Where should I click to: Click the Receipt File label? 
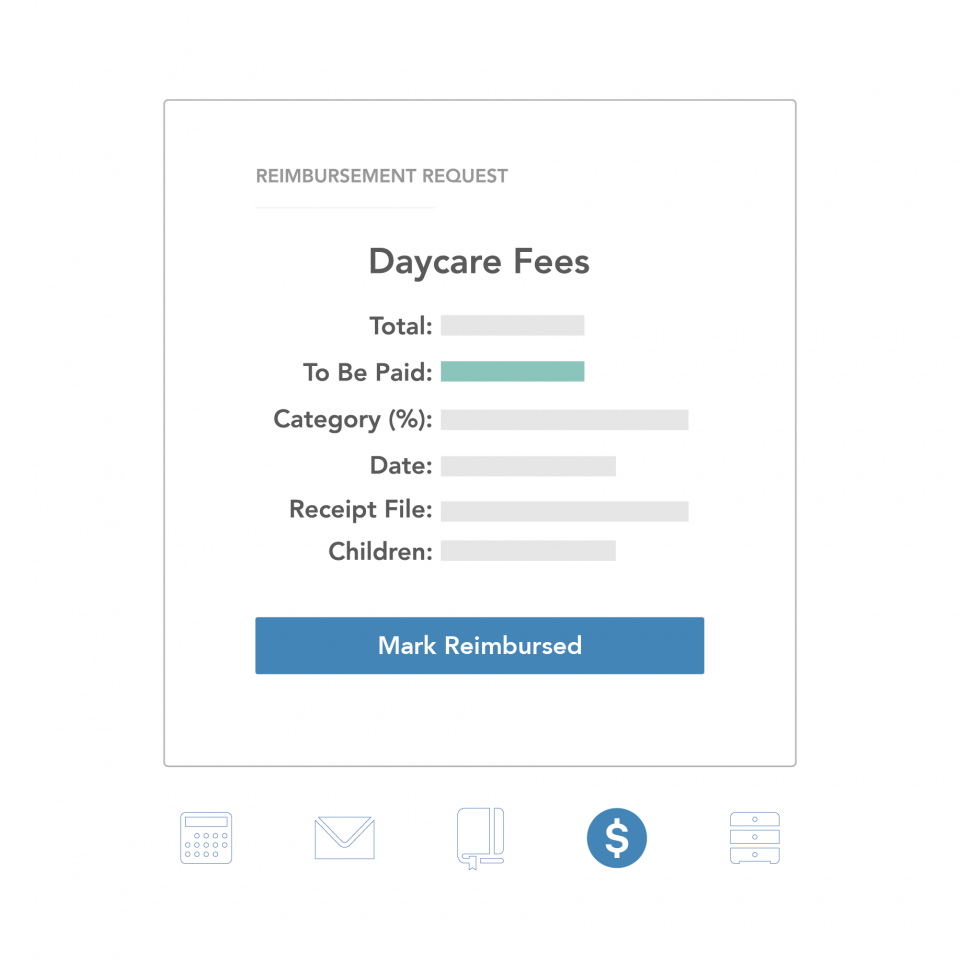[x=361, y=510]
